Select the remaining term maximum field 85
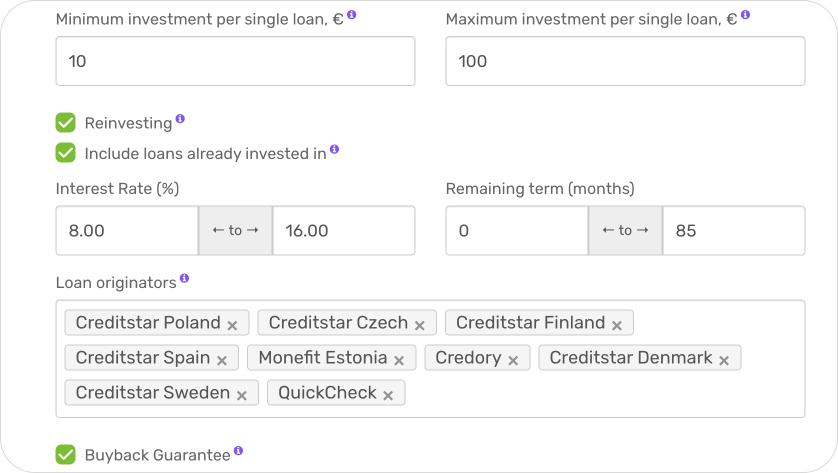The height and width of the screenshot is (473, 838). [734, 230]
